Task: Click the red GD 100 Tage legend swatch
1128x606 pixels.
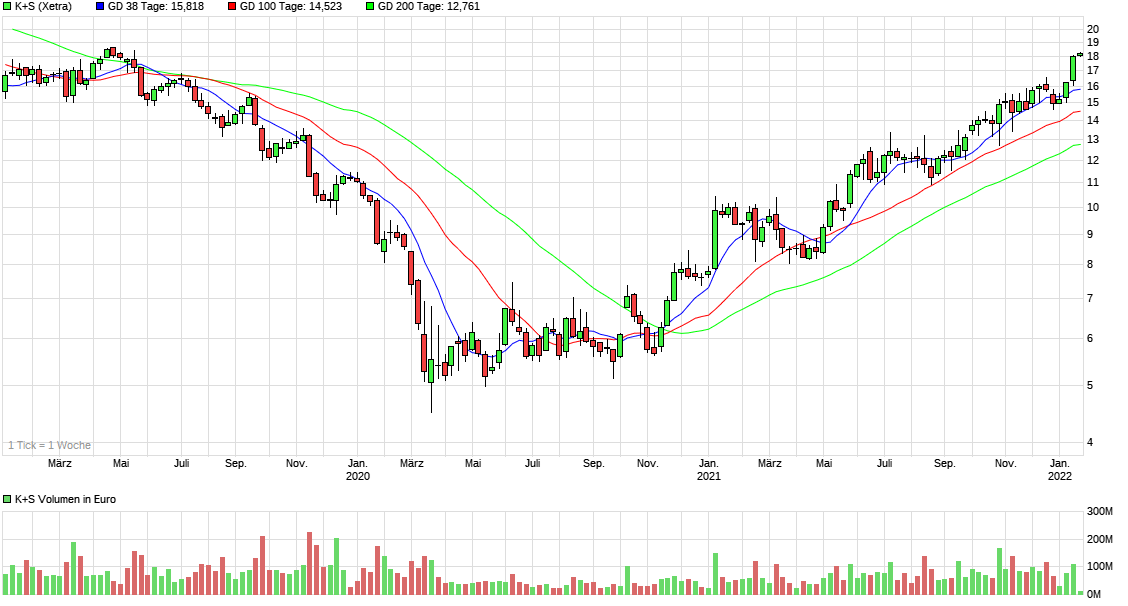Action: pyautogui.click(x=232, y=6)
